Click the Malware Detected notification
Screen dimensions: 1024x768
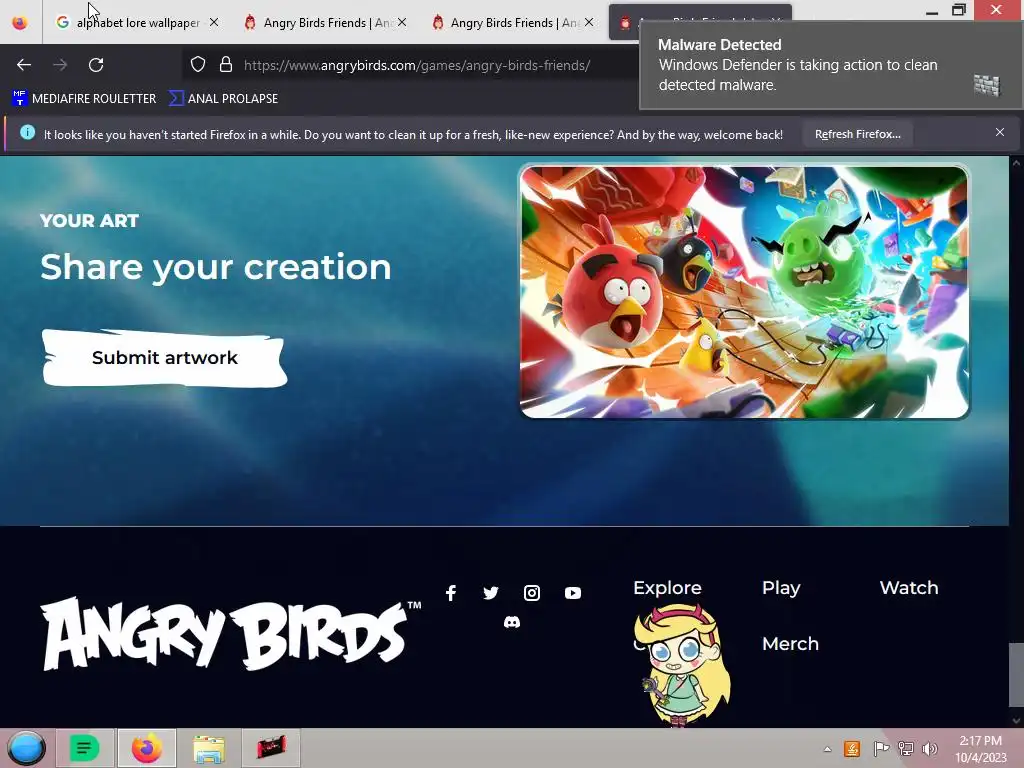830,65
